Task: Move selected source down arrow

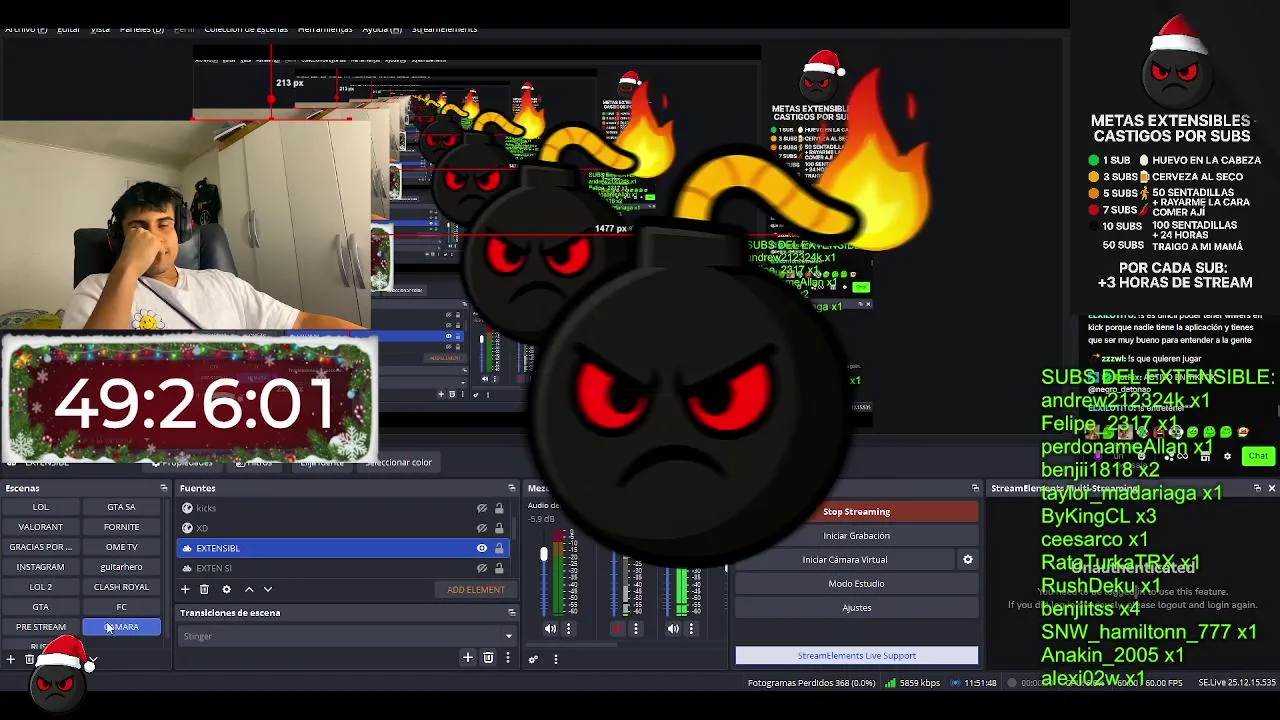Action: coord(267,589)
